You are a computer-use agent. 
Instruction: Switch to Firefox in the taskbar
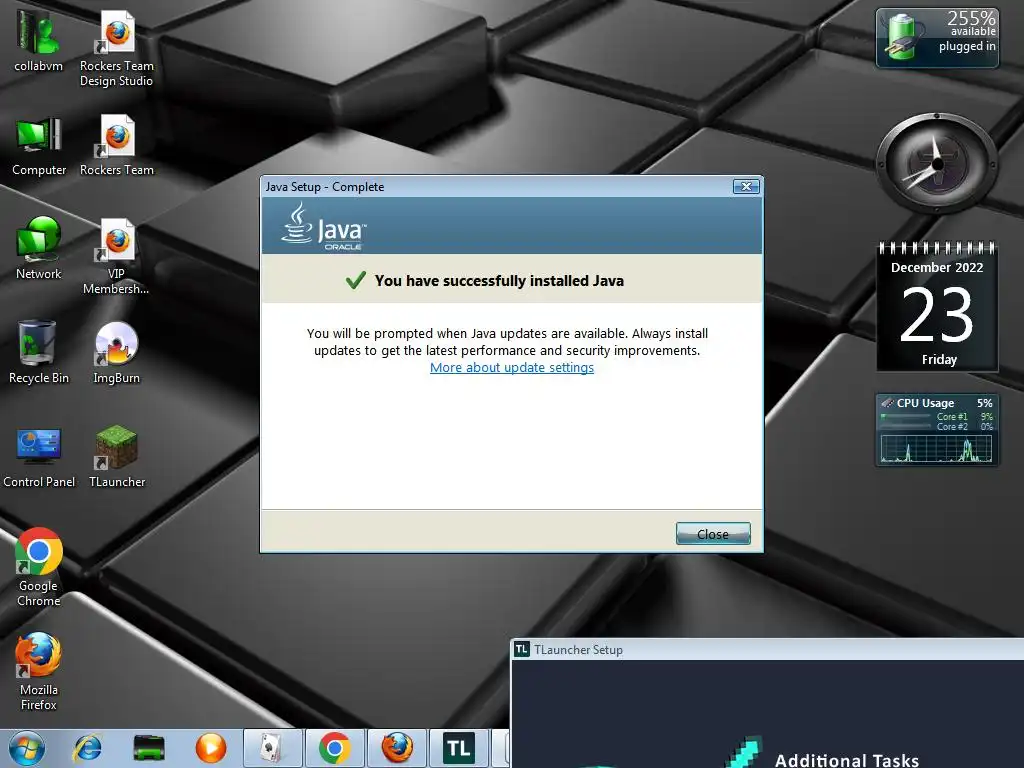[x=396, y=748]
